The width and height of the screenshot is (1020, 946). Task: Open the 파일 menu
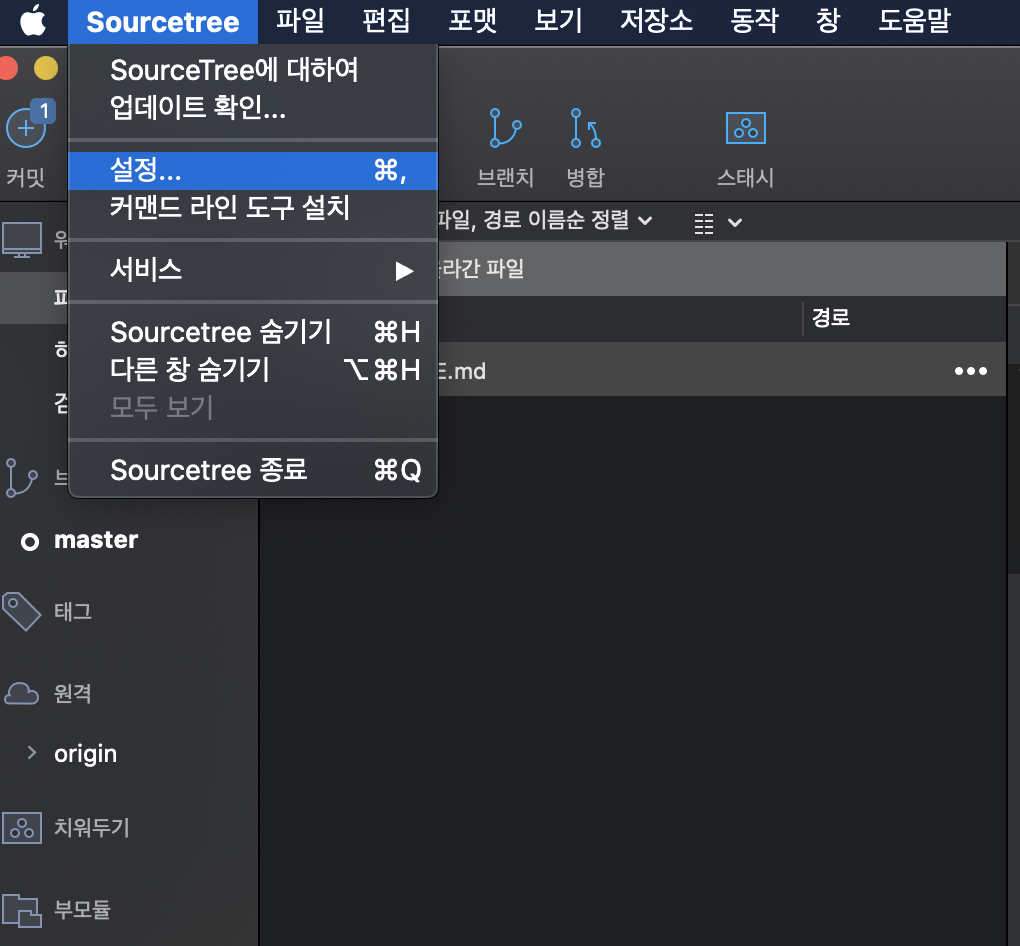[x=300, y=21]
